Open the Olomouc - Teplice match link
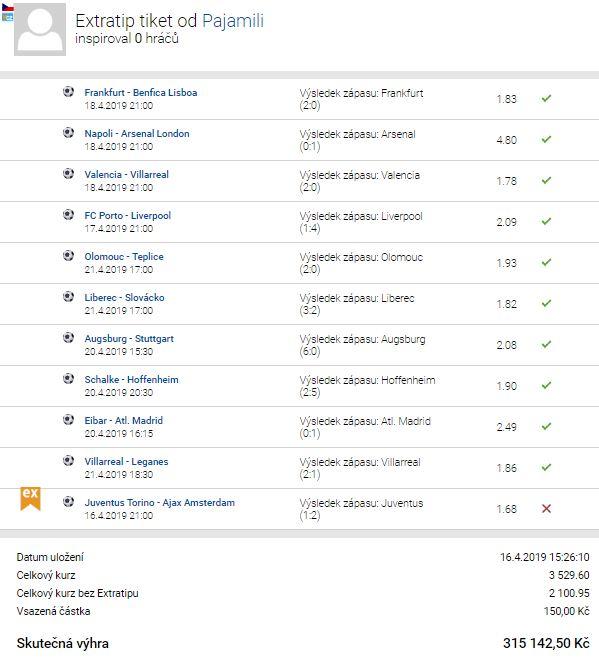 (x=124, y=256)
